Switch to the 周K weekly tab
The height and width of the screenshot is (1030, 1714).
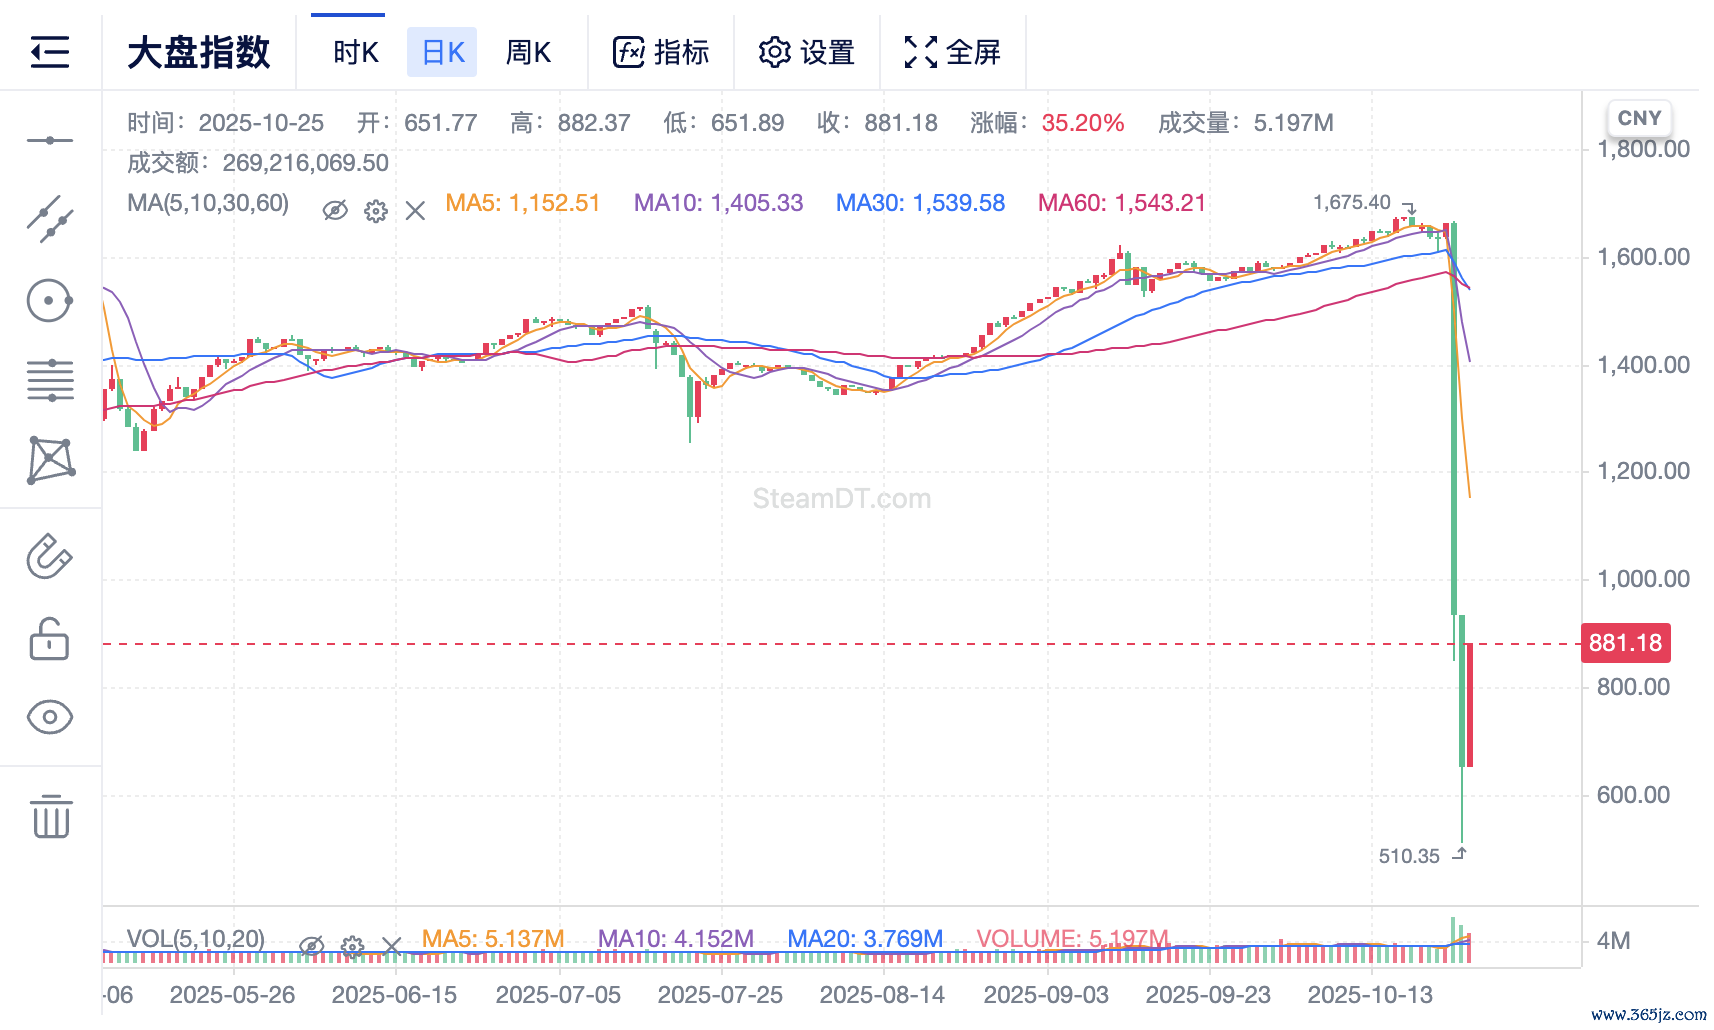[x=528, y=52]
